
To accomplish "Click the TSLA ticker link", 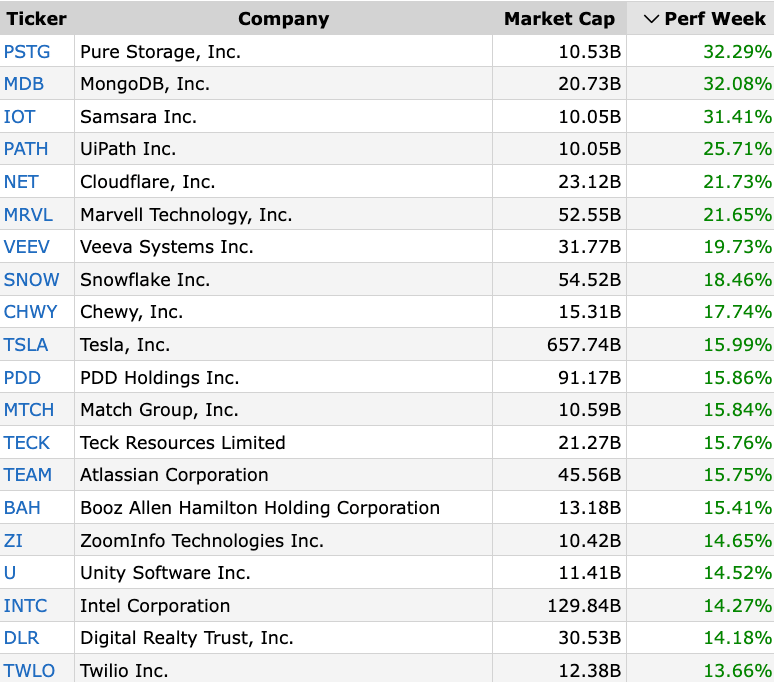I will [26, 345].
